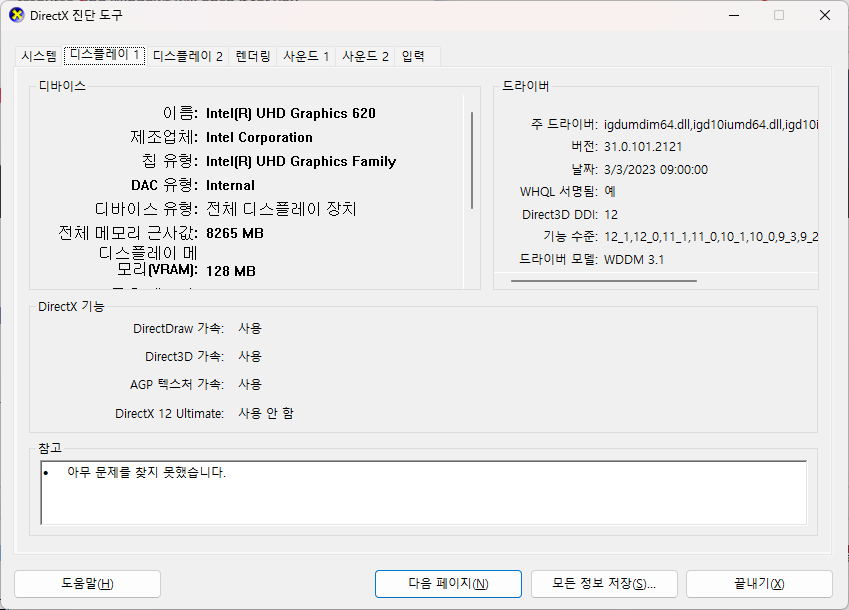This screenshot has width=849, height=610.
Task: Click the Direct3D 가속 value 사용
Action: coord(250,356)
